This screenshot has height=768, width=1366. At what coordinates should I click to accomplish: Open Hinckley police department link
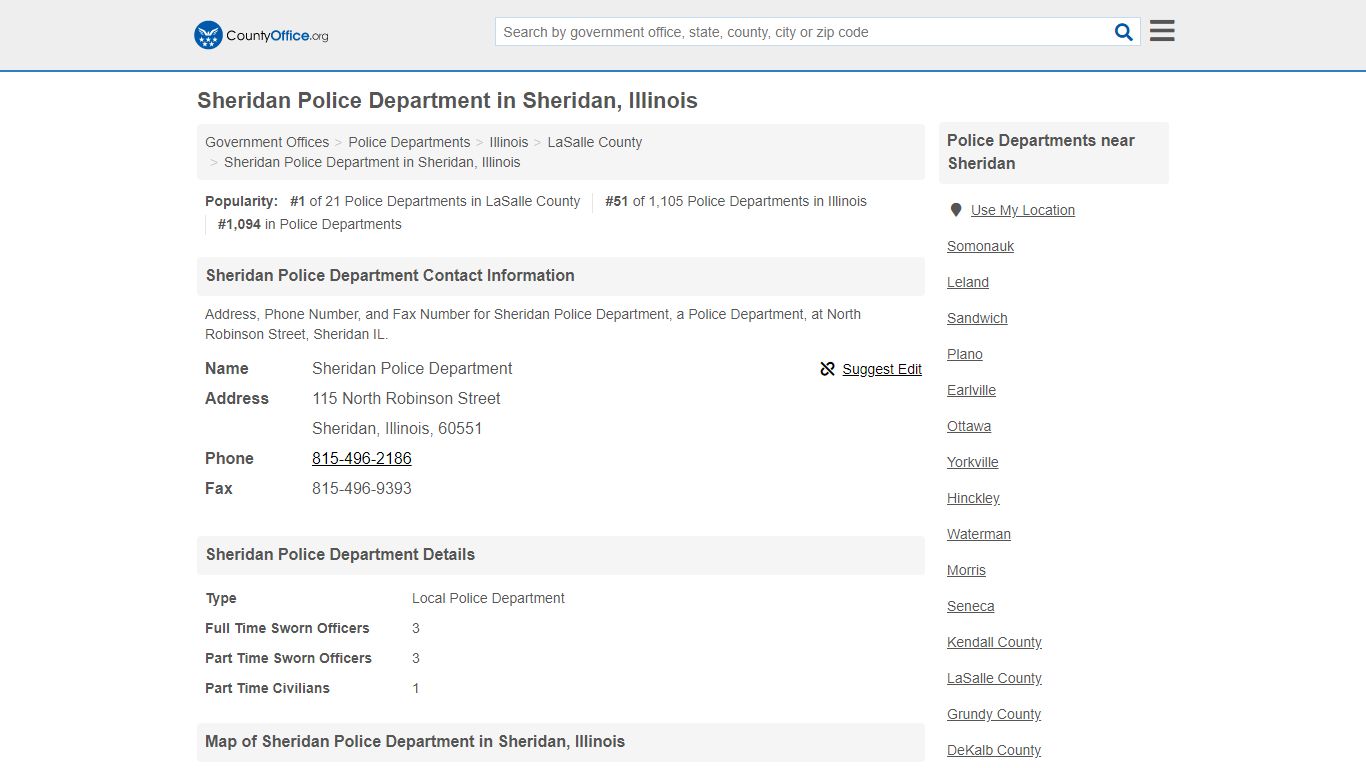[x=974, y=498]
